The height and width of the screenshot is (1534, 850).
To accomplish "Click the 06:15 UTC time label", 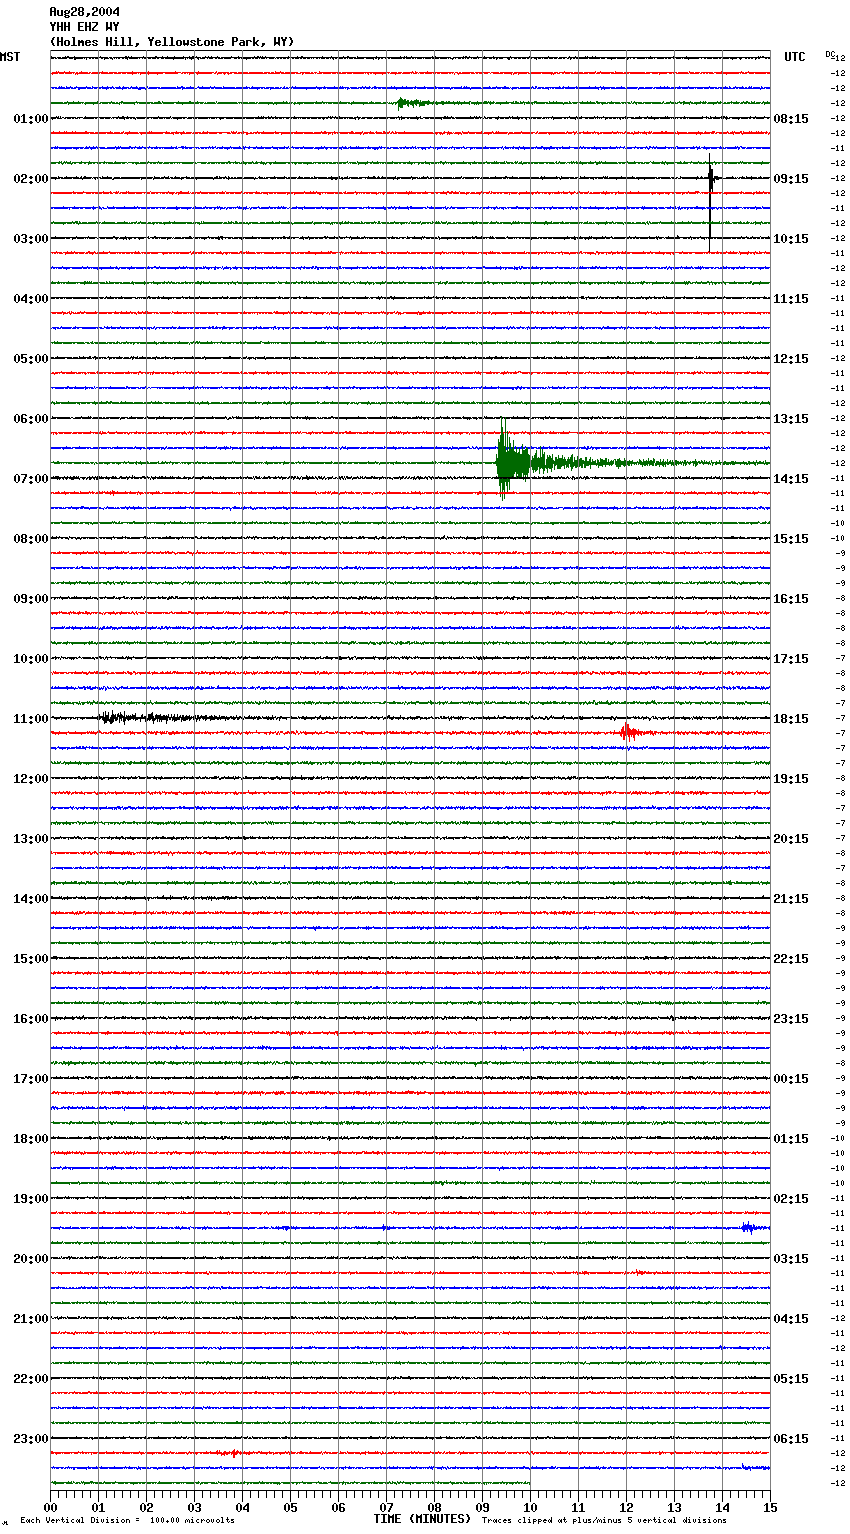I will 791,1439.
